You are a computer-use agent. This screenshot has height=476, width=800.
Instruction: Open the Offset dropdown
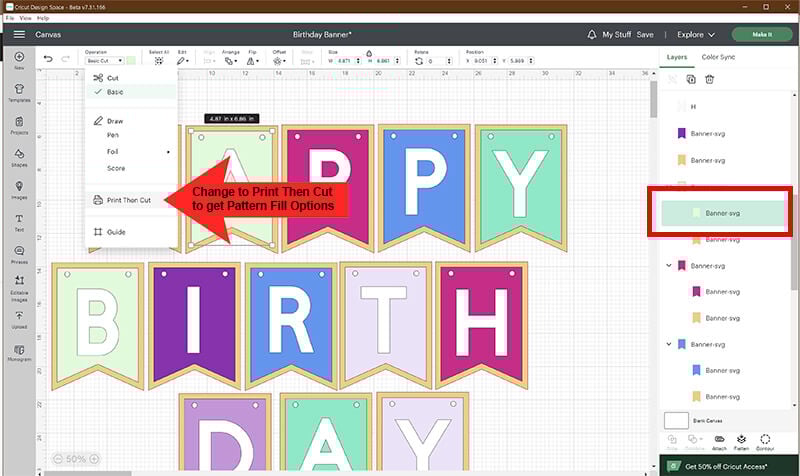[x=279, y=61]
